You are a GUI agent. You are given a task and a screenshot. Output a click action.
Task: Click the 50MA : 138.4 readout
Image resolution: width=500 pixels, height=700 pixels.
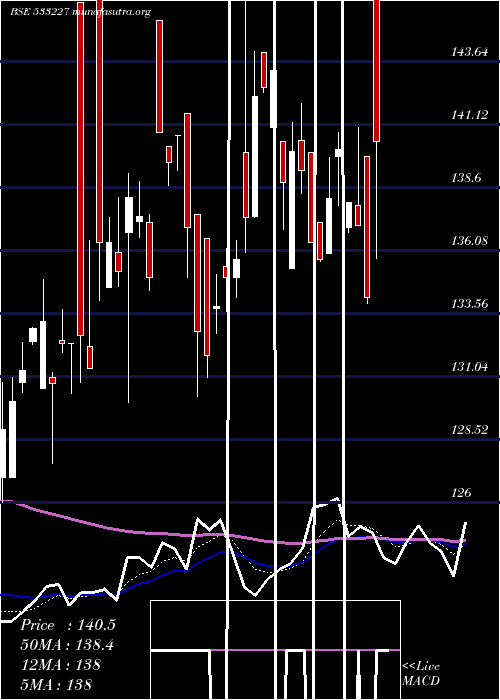[x=67, y=645]
